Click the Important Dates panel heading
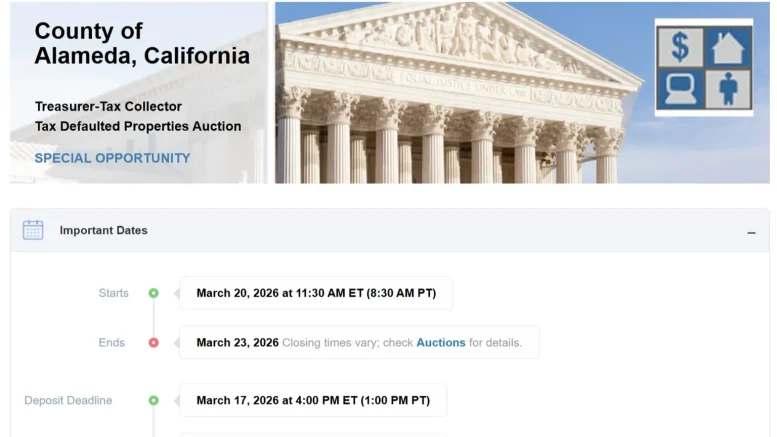The height and width of the screenshot is (437, 777). point(103,230)
